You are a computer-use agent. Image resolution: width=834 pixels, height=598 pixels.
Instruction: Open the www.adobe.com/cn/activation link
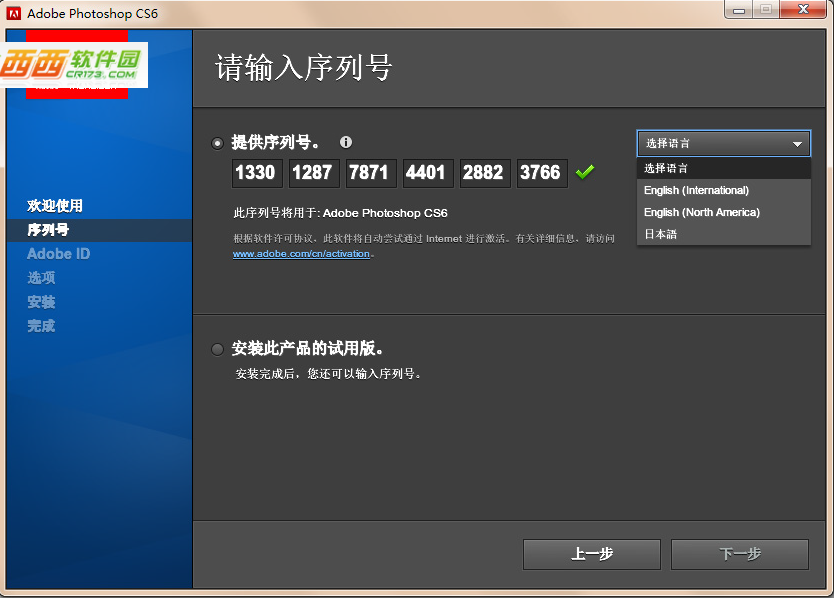(301, 254)
